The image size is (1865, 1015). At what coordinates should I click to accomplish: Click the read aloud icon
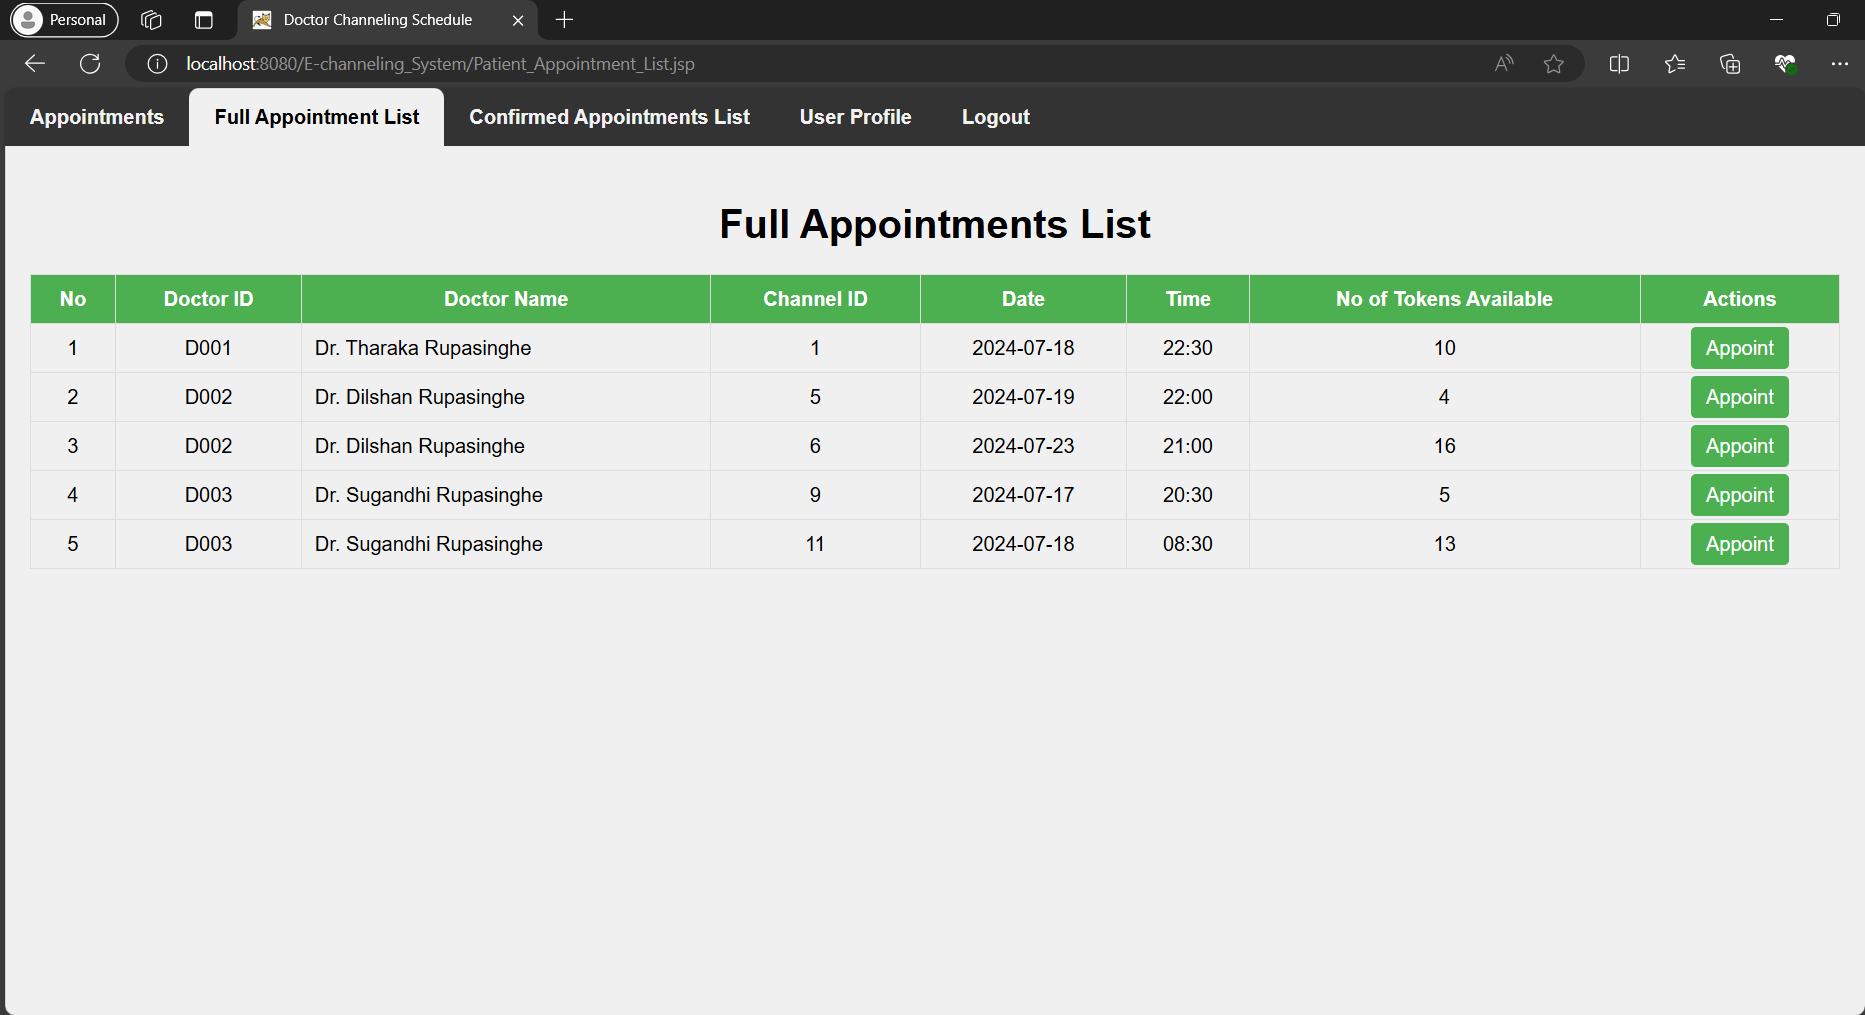point(1504,64)
